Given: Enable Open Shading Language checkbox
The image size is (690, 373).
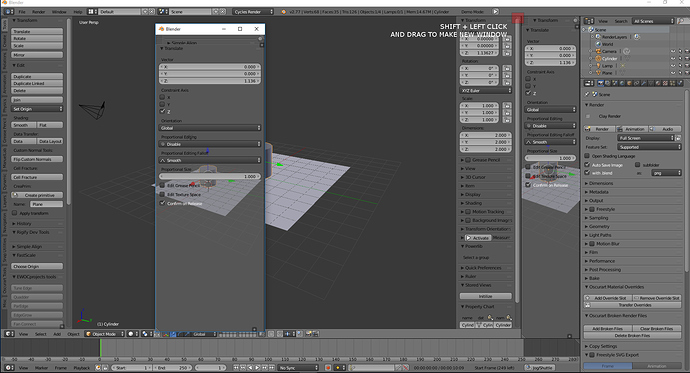Looking at the screenshot, I should (x=587, y=156).
